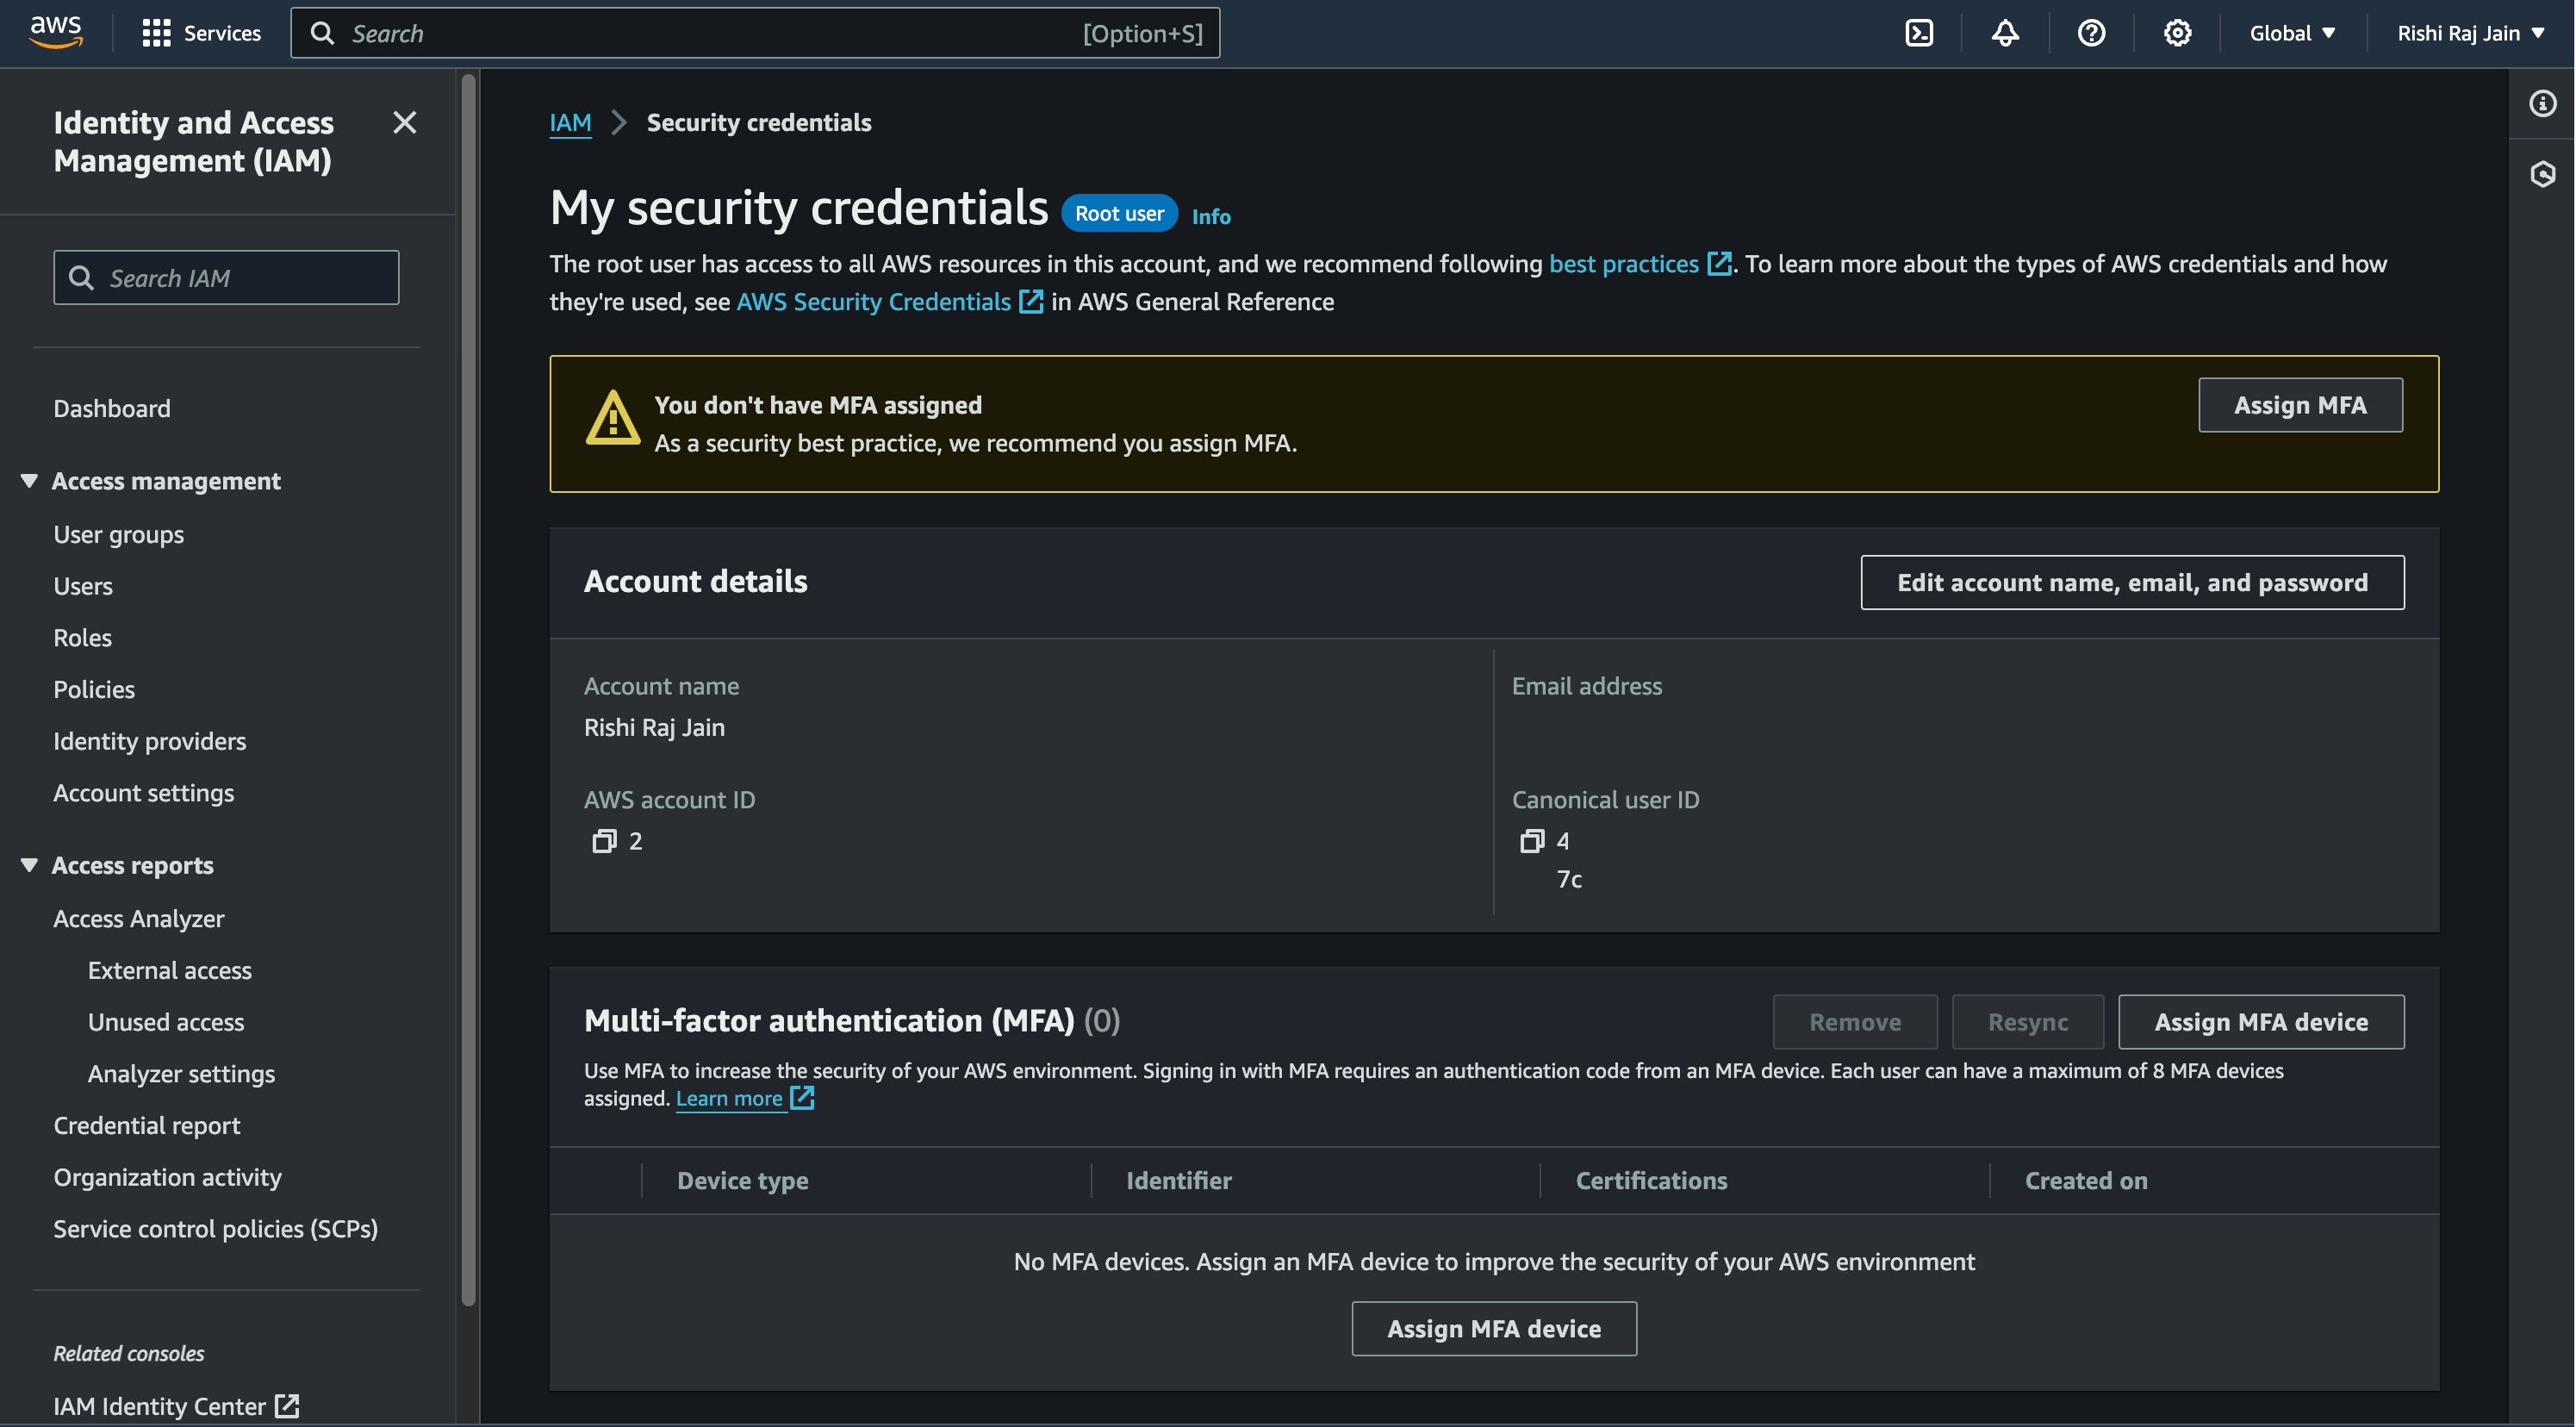This screenshot has width=2576, height=1427.
Task: Click the Search IAM input field
Action: (225, 276)
